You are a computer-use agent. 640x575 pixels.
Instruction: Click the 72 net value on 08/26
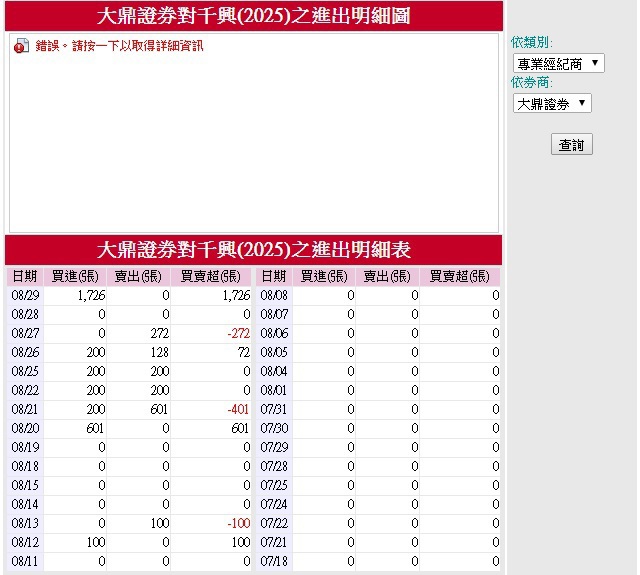244,352
